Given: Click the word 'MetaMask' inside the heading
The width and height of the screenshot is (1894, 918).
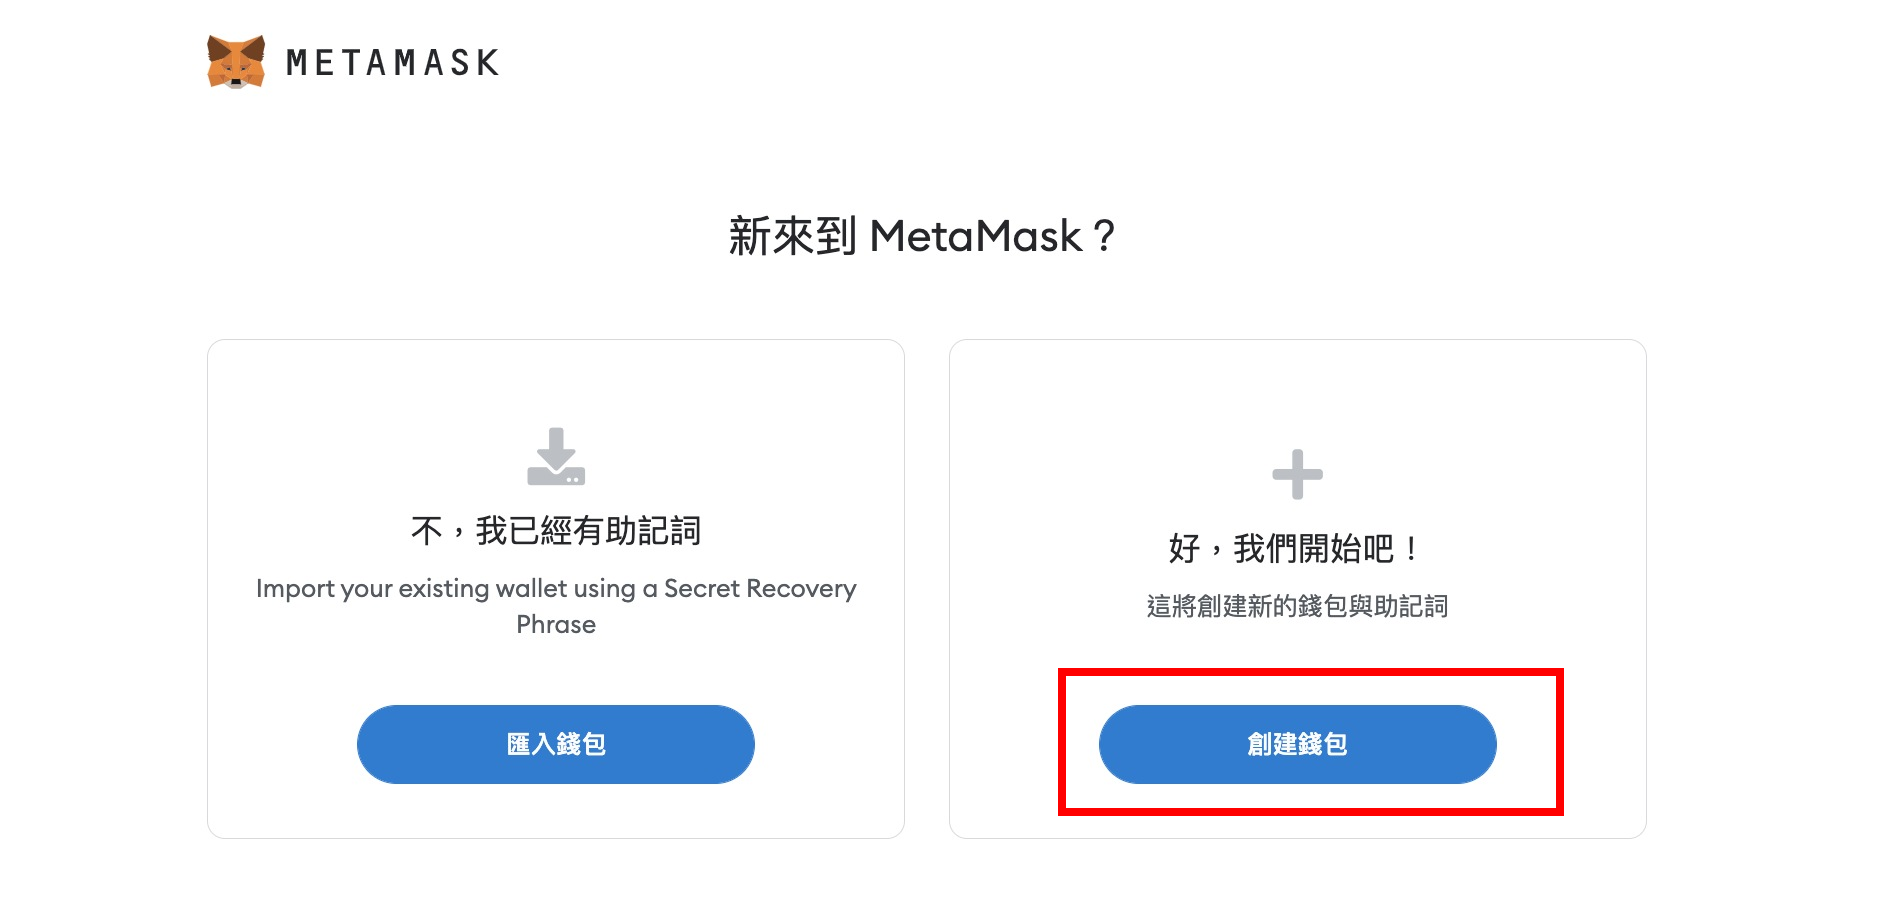Looking at the screenshot, I should pyautogui.click(x=976, y=237).
